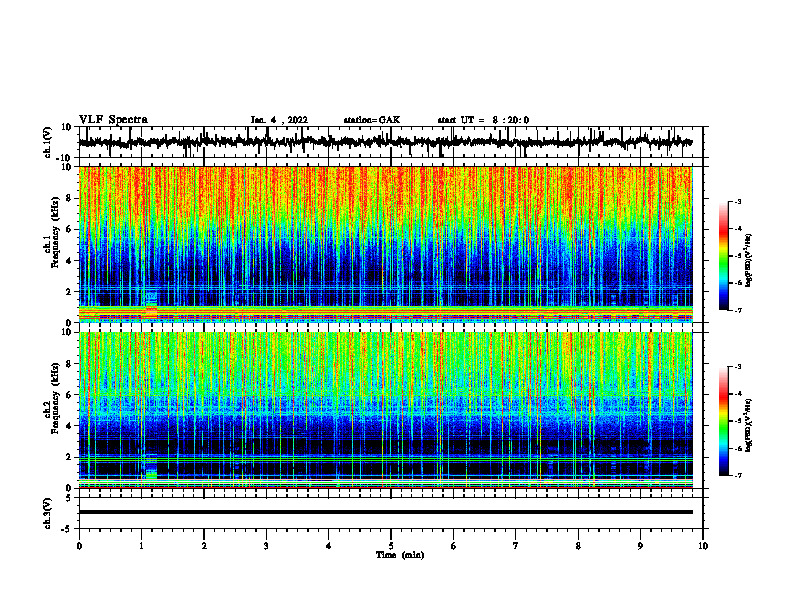Click the "VLF Spectra" title text
The width and height of the screenshot is (792, 612).
(113, 120)
